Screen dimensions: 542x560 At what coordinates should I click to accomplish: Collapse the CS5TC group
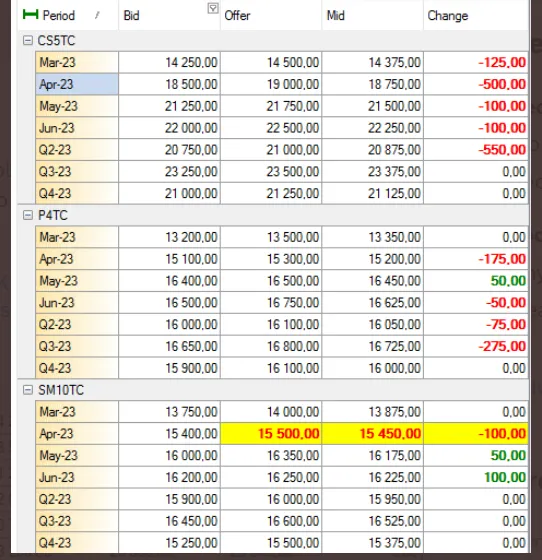click(x=27, y=40)
